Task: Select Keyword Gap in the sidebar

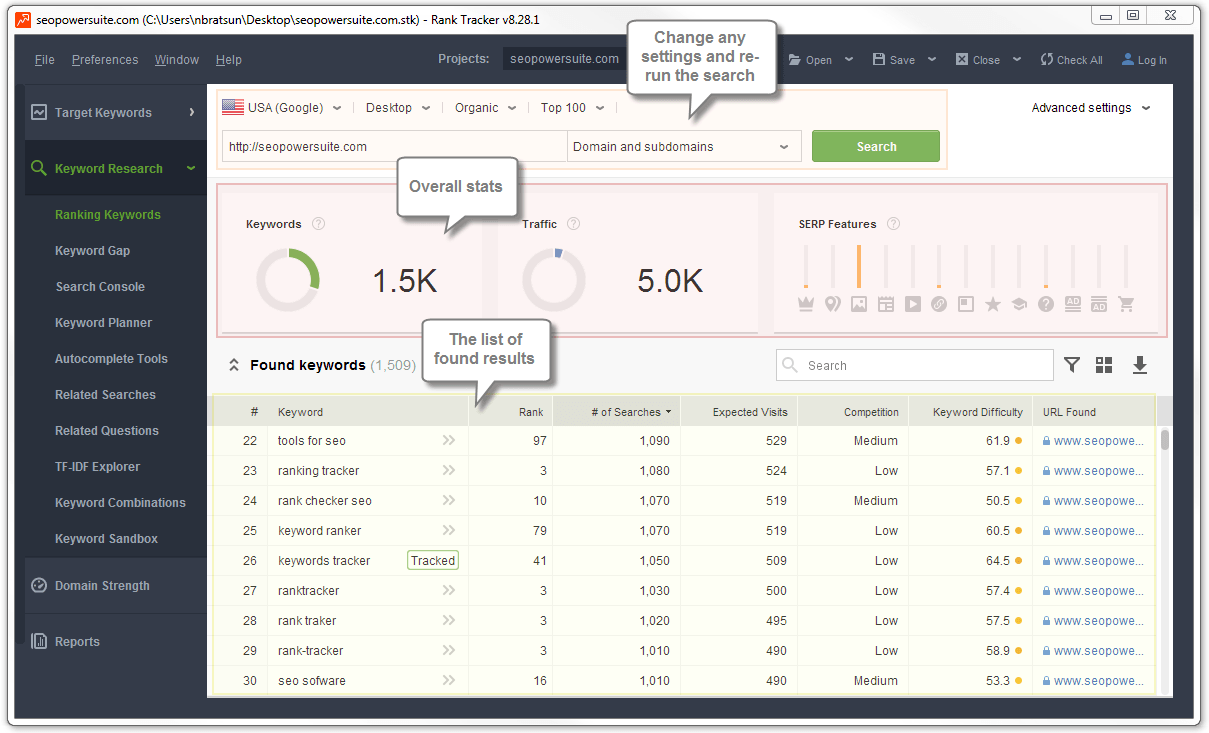Action: coord(92,251)
